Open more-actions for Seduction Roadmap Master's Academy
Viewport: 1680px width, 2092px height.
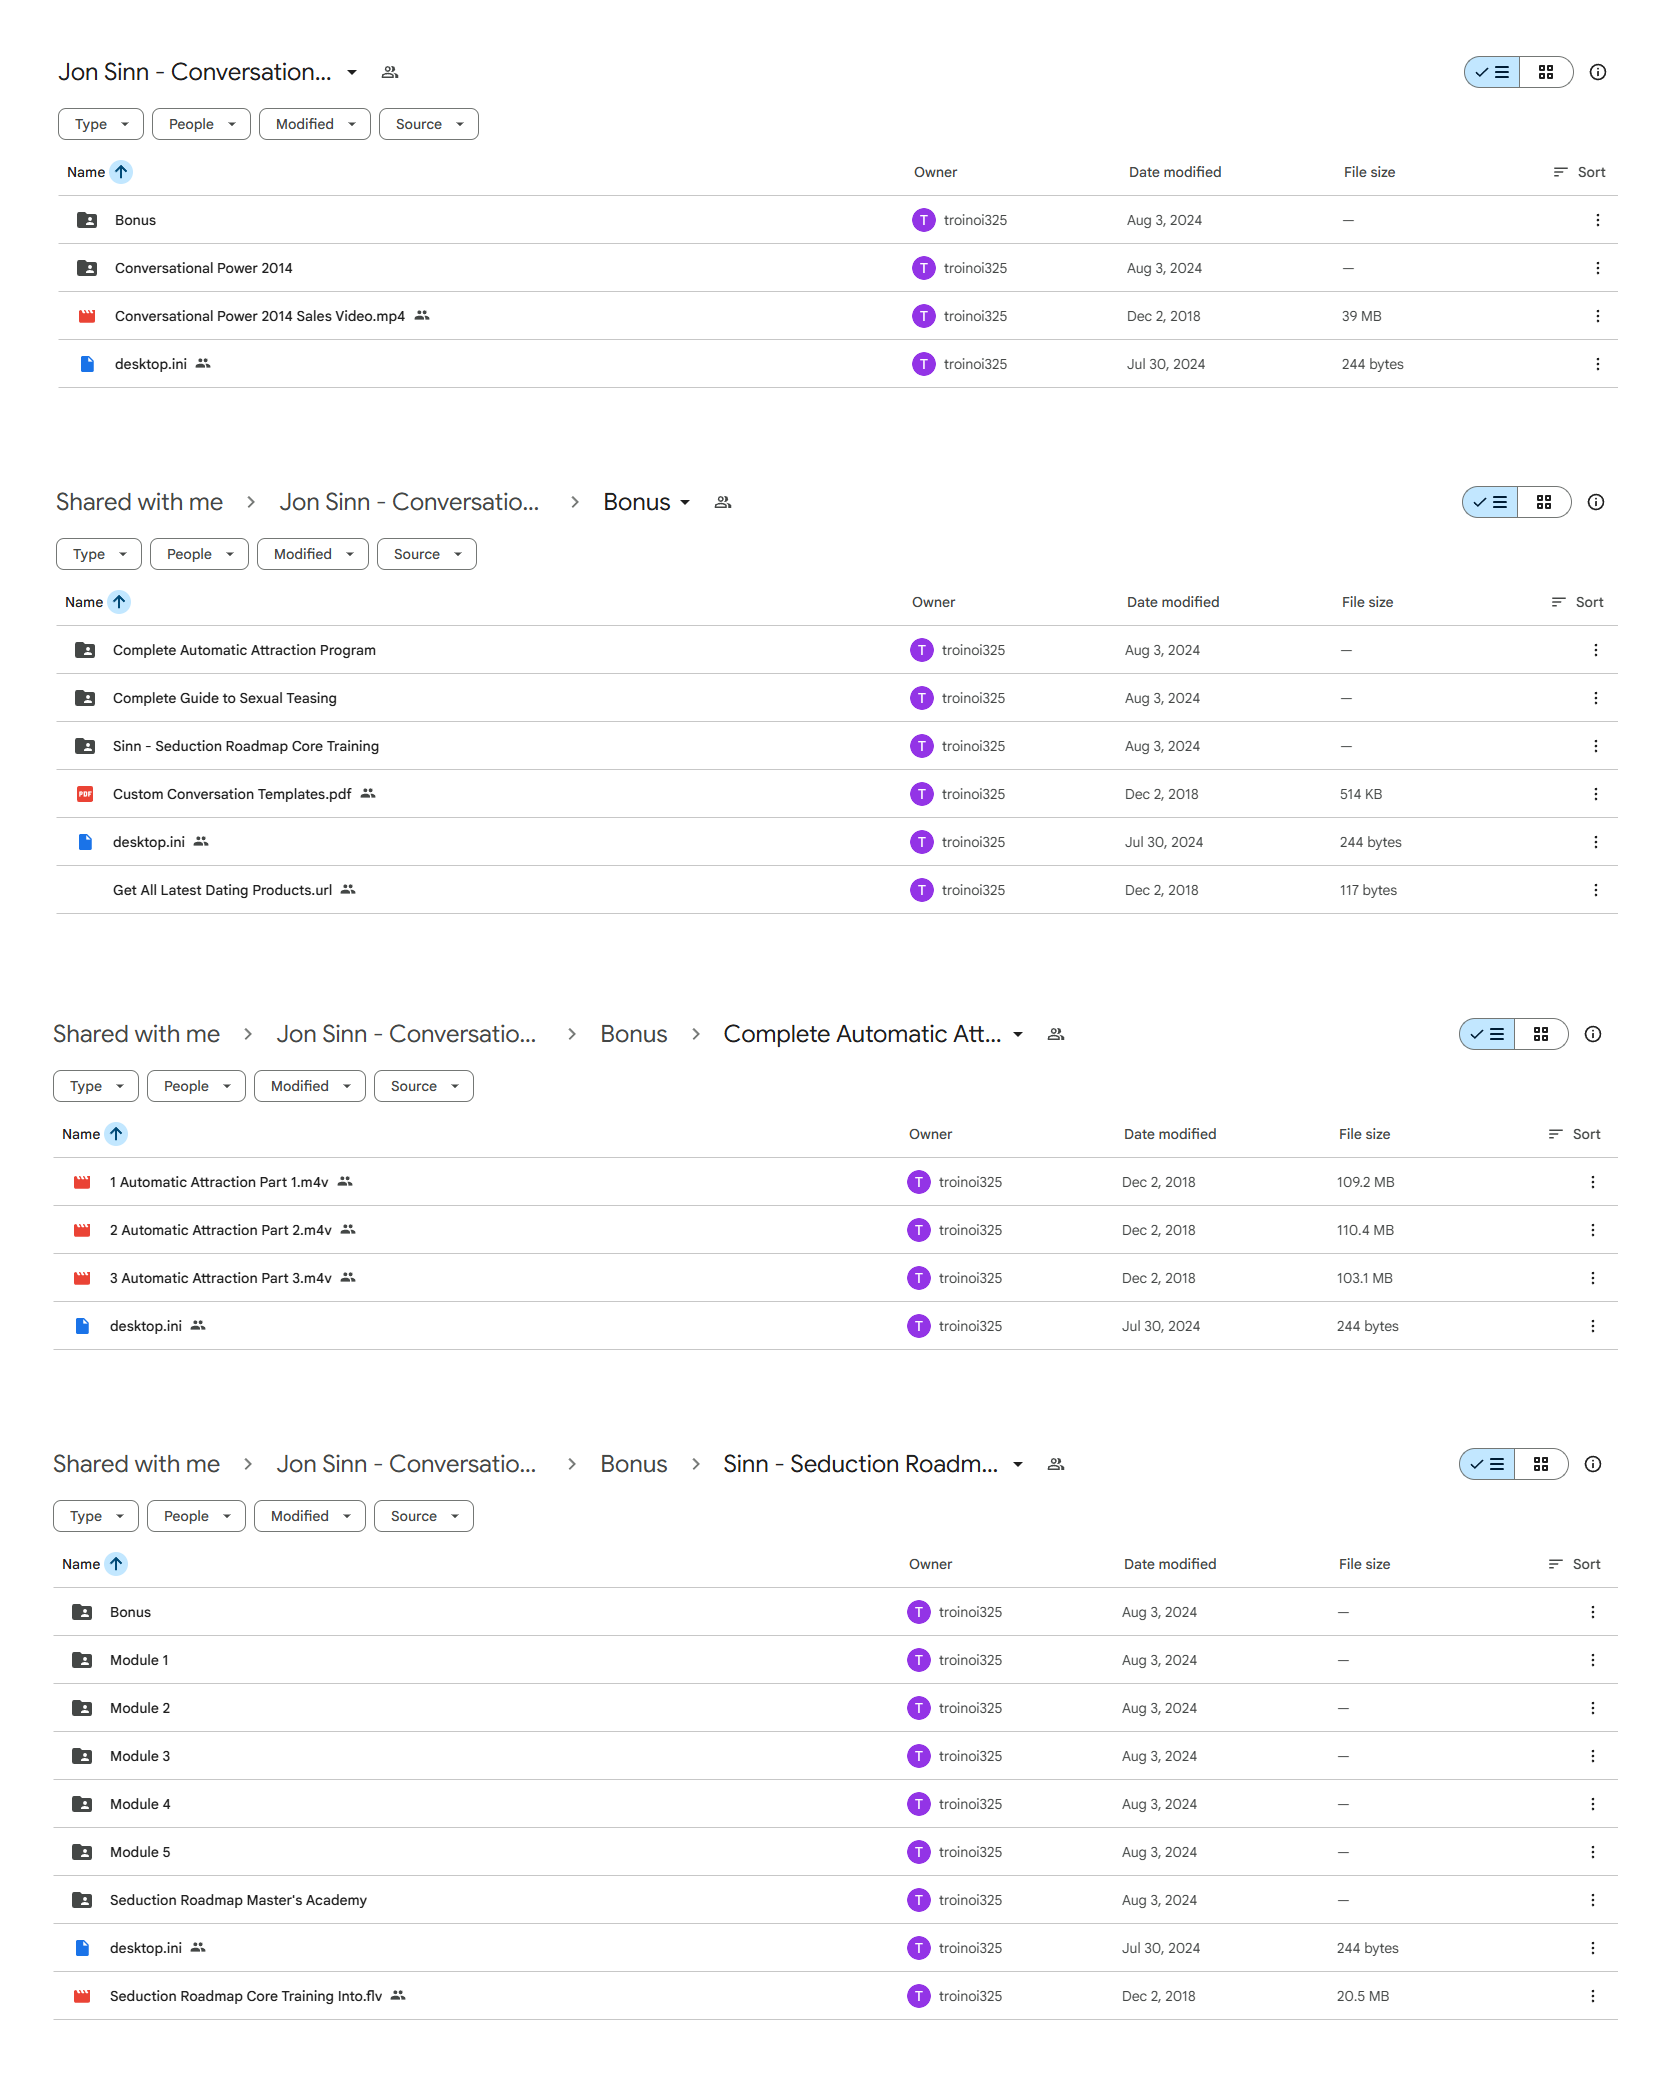(1592, 1900)
